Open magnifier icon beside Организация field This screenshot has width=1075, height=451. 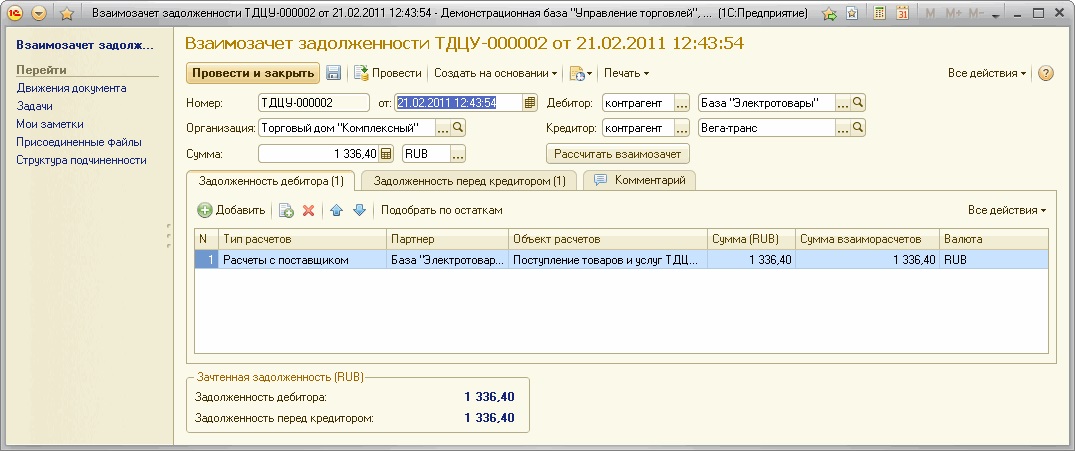pos(458,128)
